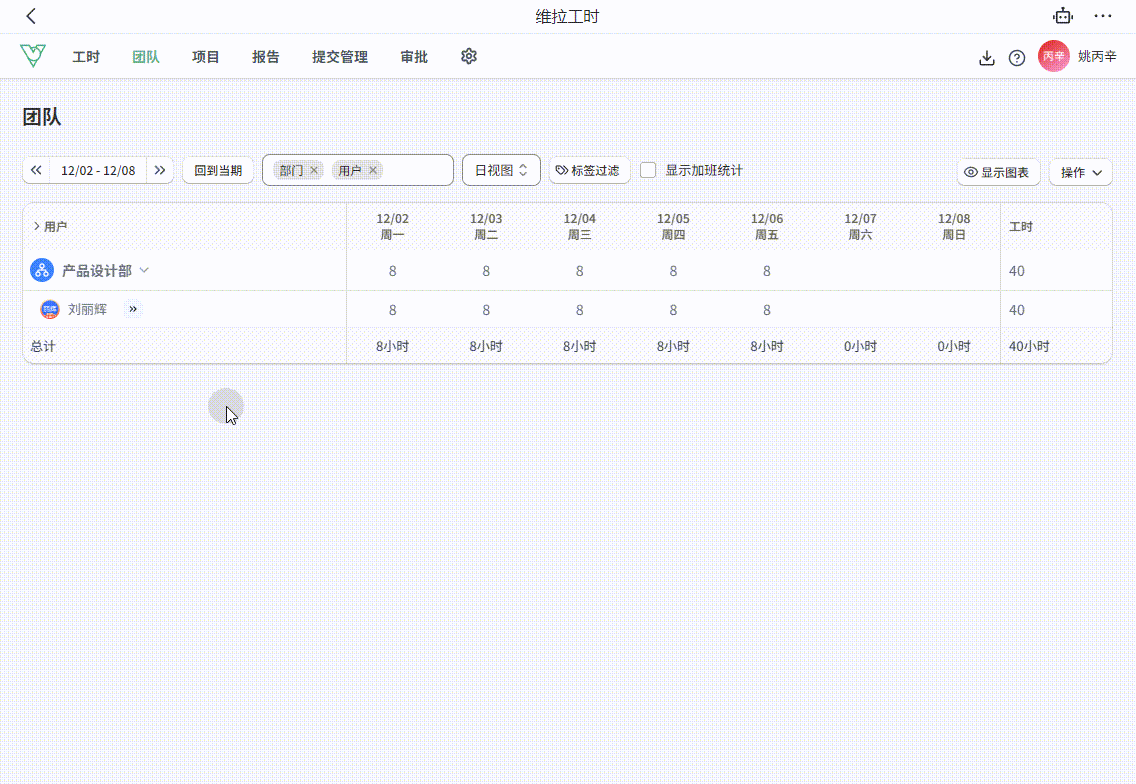Enable 显示加班统计 checkbox
The height and width of the screenshot is (784, 1136).
648,170
